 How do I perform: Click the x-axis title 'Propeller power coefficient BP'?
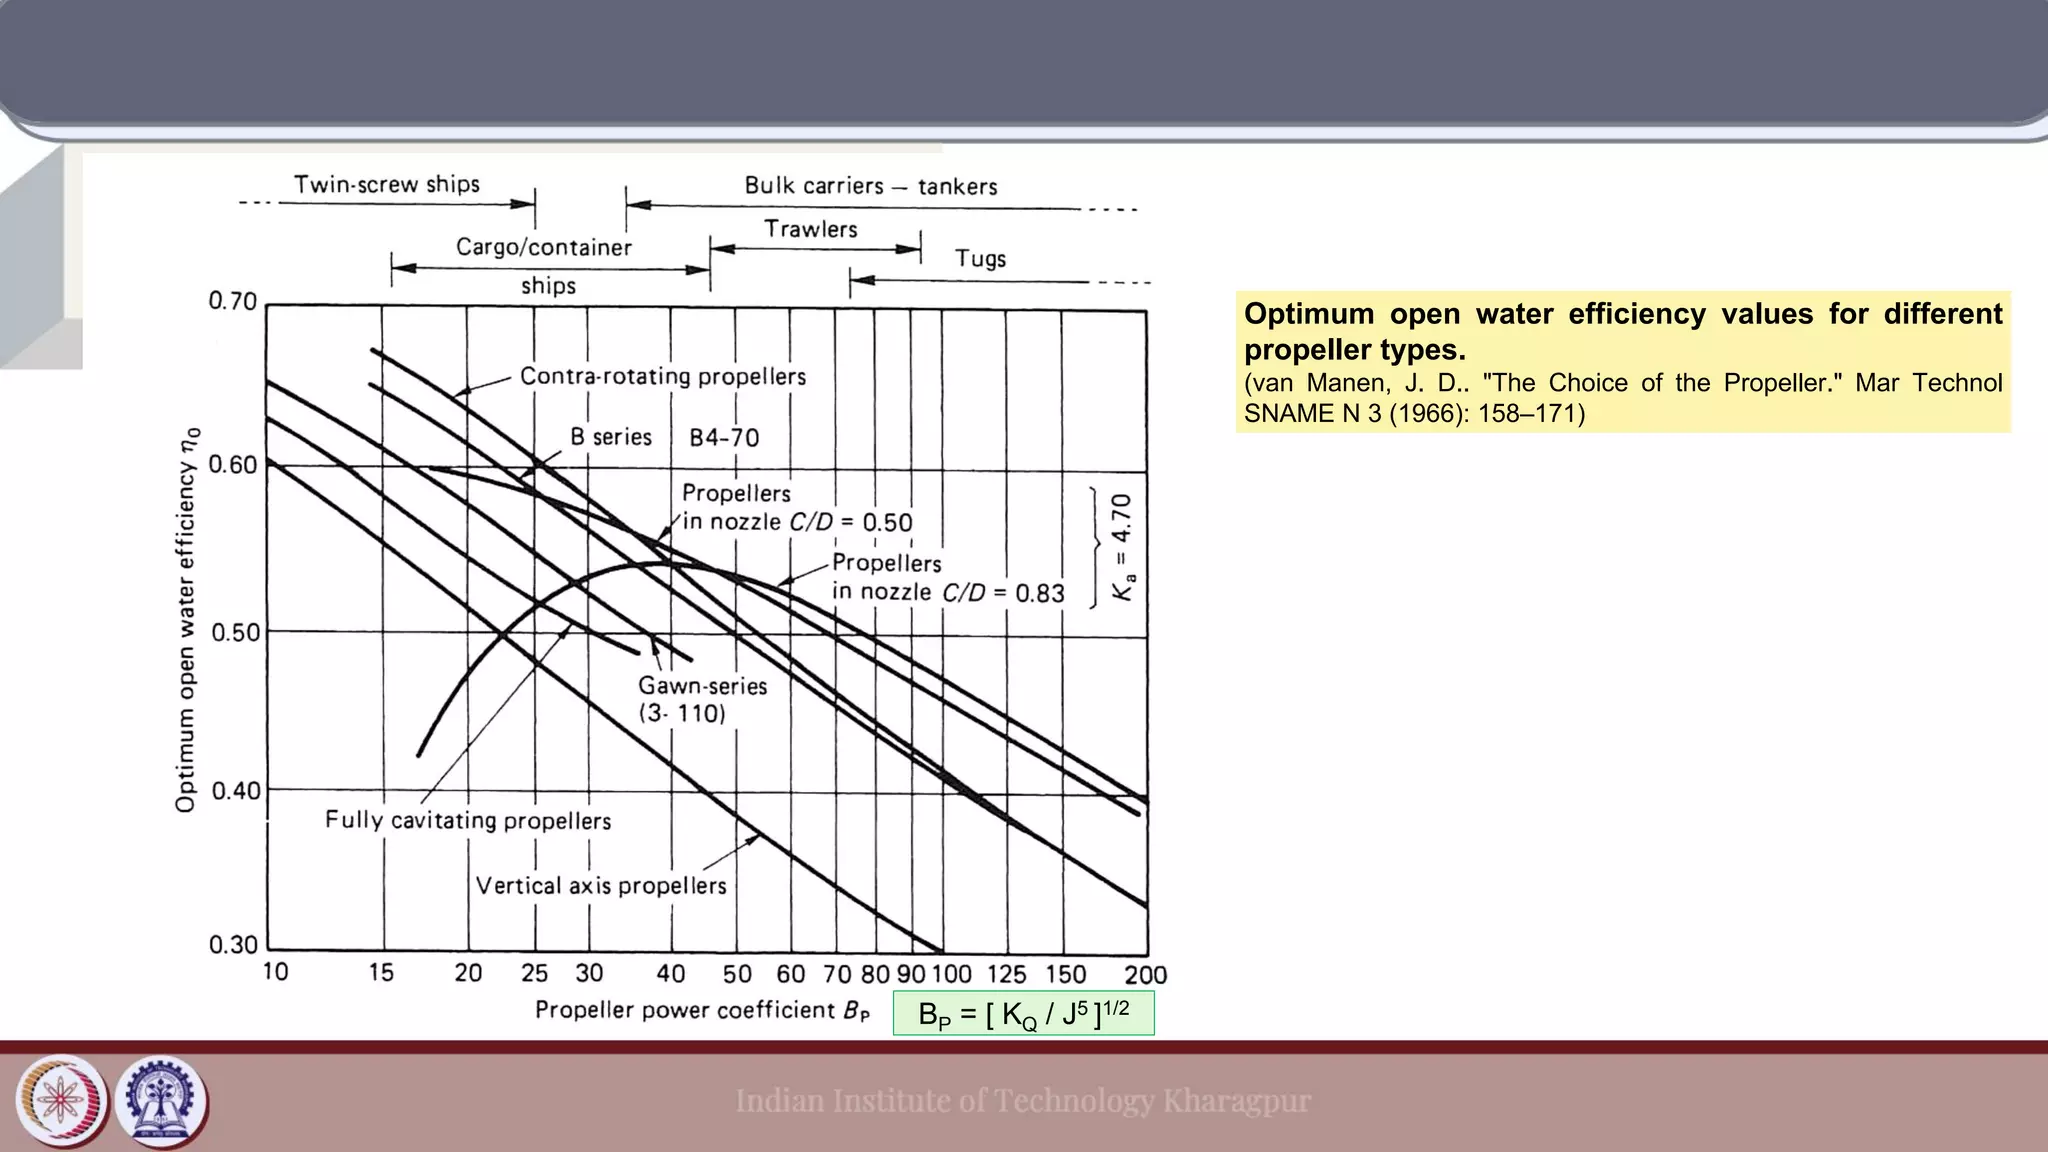[x=702, y=1010]
